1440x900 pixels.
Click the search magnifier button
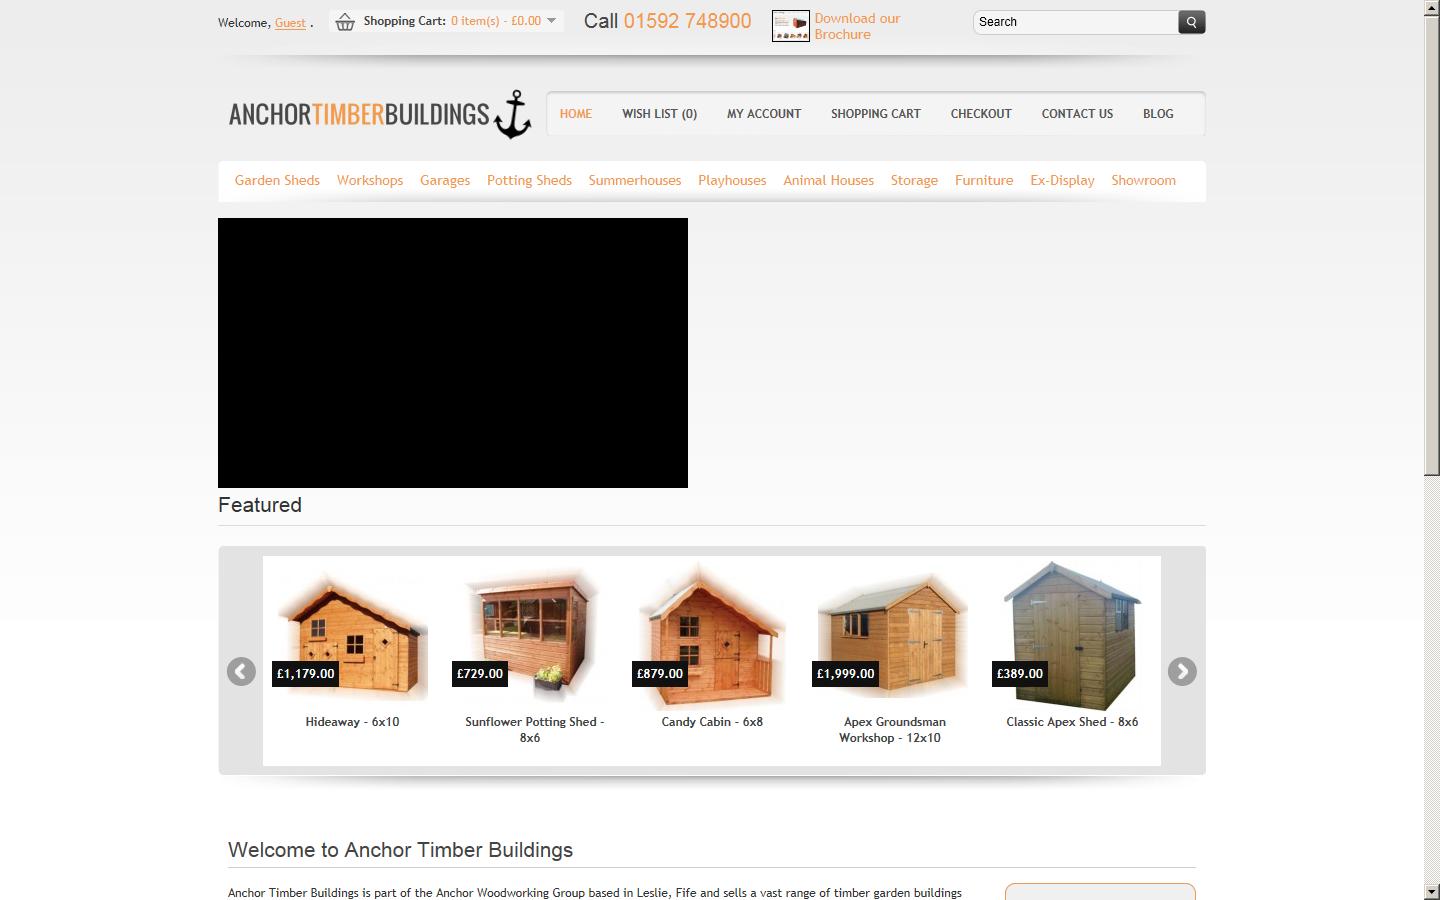[1191, 22]
